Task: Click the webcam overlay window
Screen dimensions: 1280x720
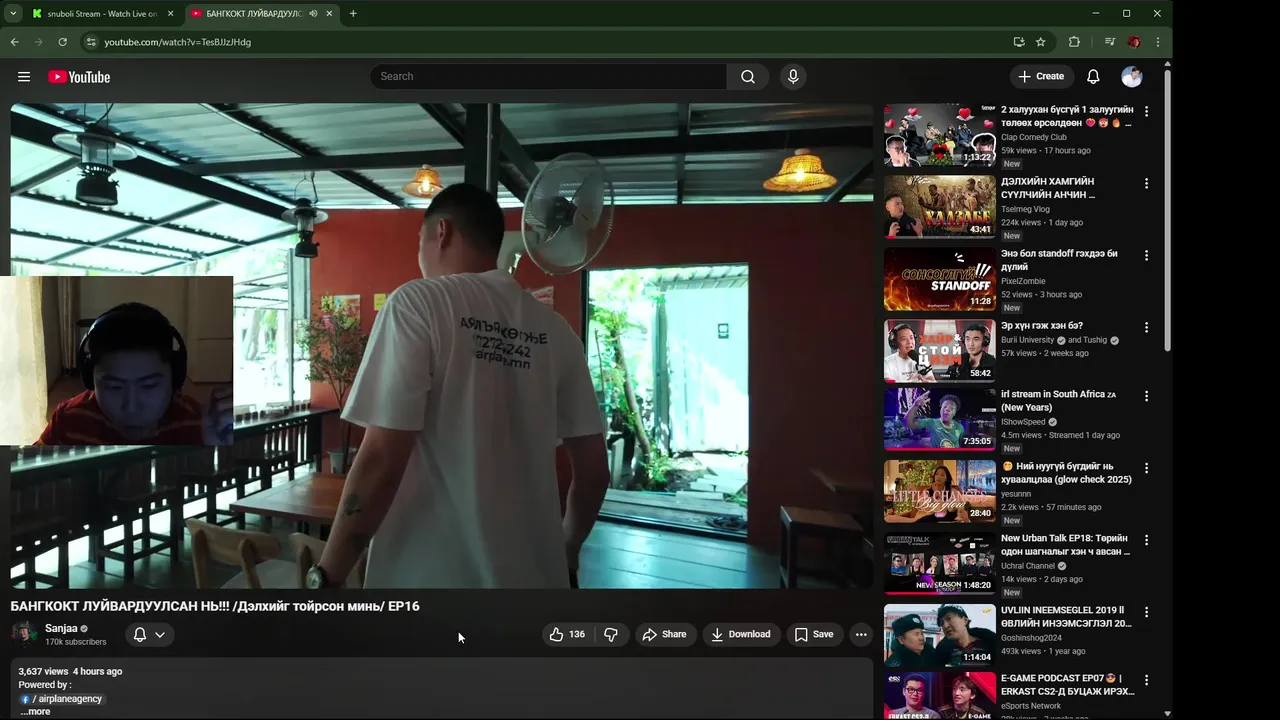Action: pyautogui.click(x=117, y=360)
